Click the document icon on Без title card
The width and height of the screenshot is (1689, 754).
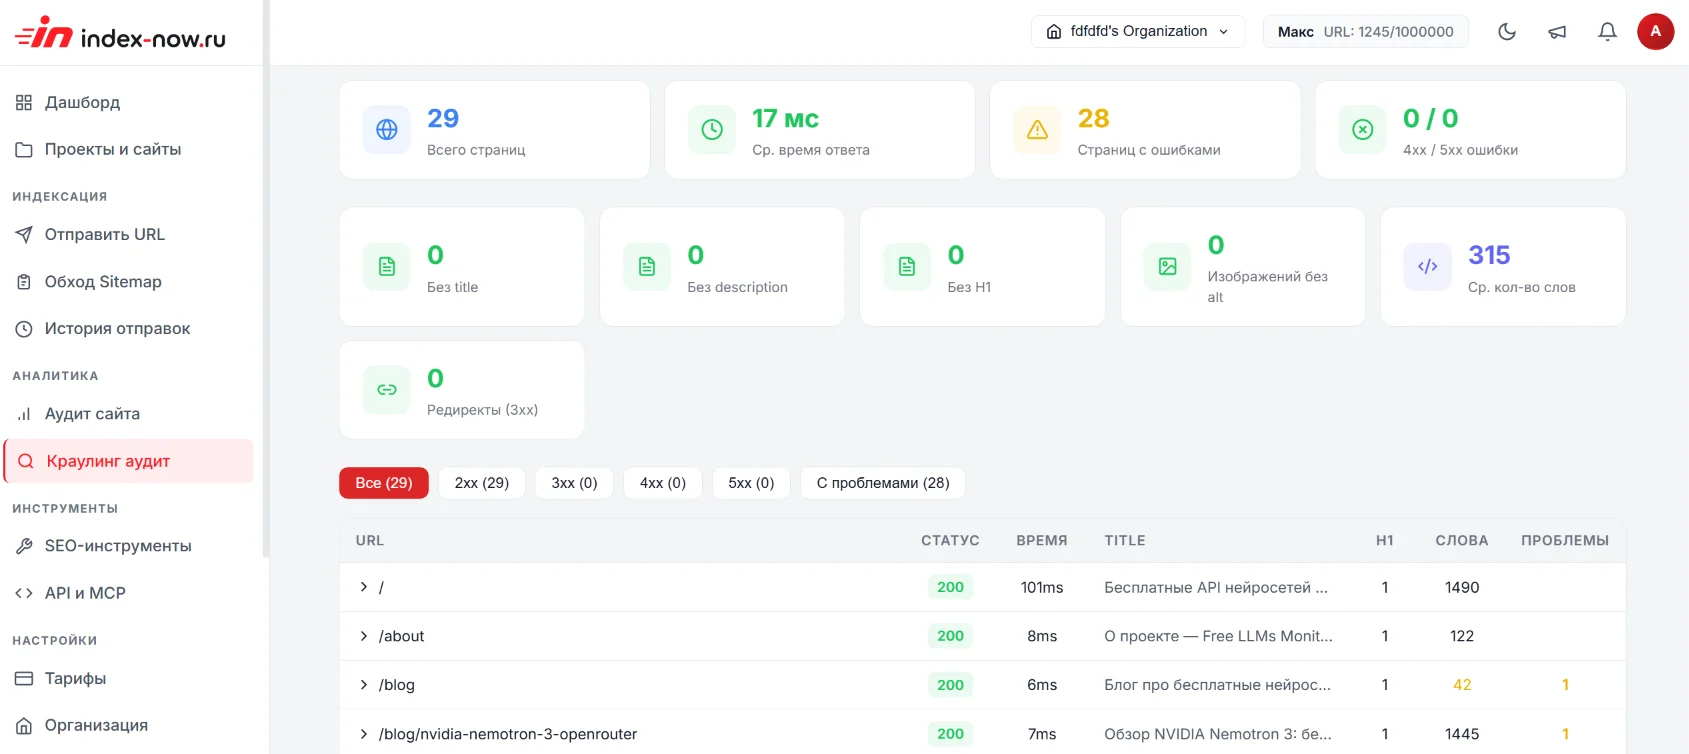click(387, 267)
